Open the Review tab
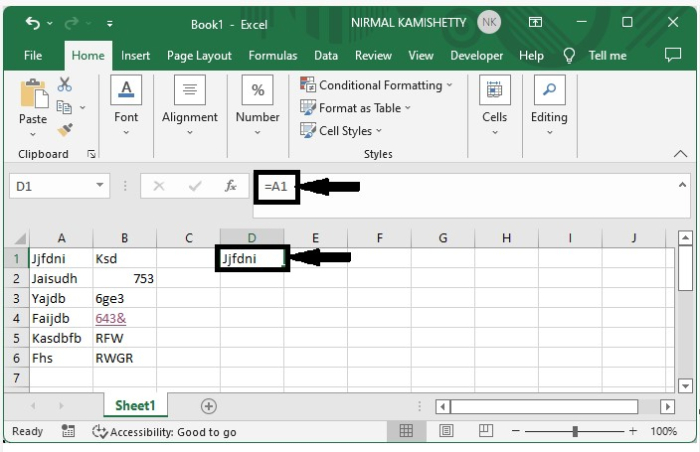This screenshot has height=452, width=700. (x=373, y=55)
